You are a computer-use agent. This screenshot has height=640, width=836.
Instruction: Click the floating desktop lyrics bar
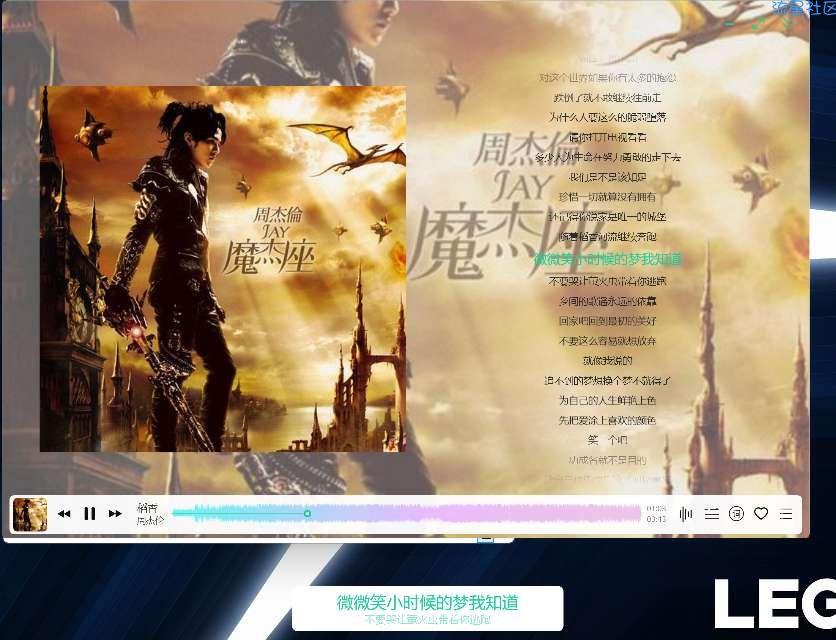tap(428, 608)
